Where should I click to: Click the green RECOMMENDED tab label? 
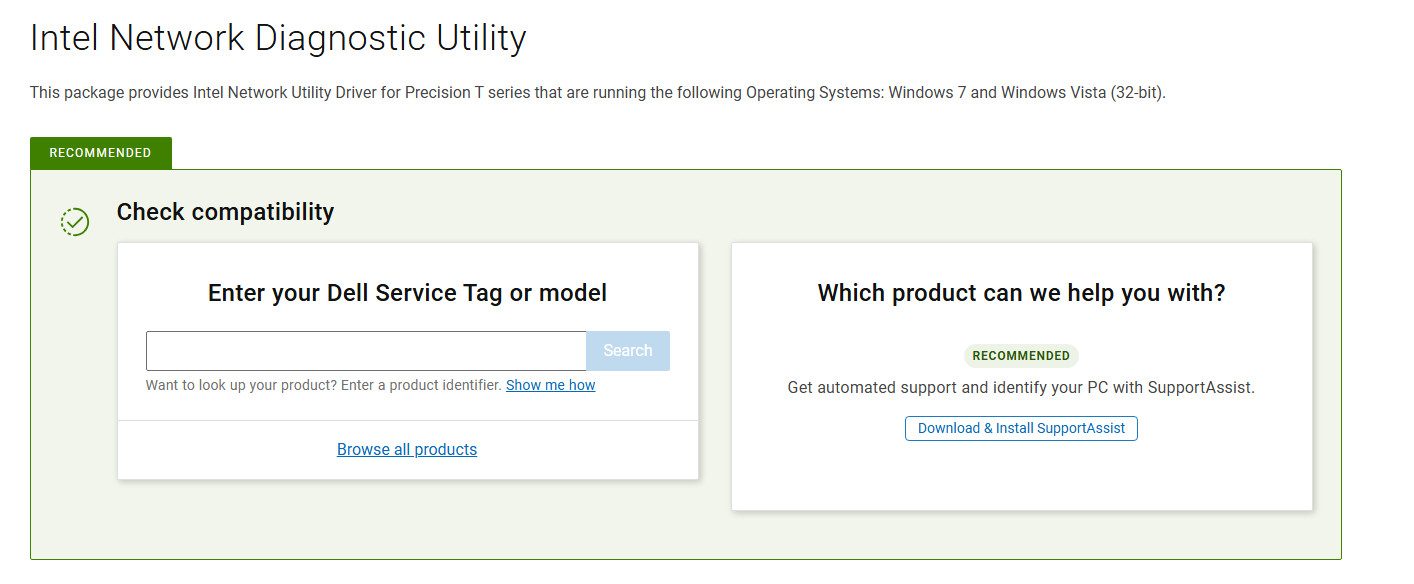pos(100,153)
